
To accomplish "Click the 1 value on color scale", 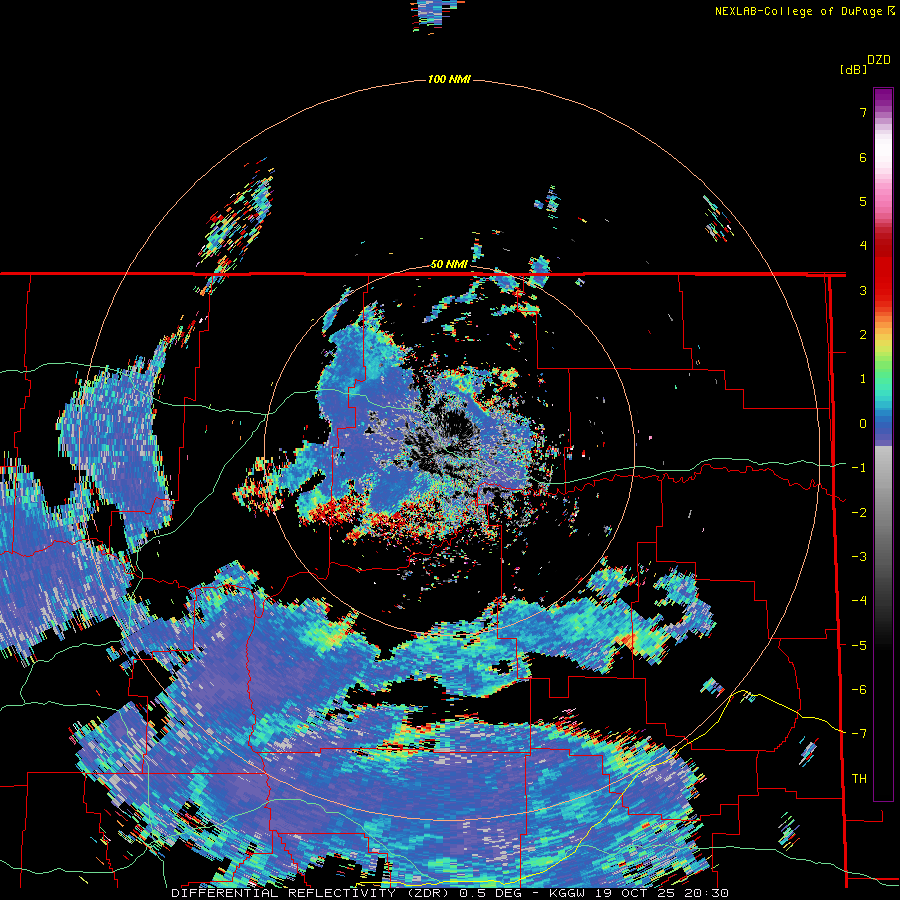I will 863,379.
